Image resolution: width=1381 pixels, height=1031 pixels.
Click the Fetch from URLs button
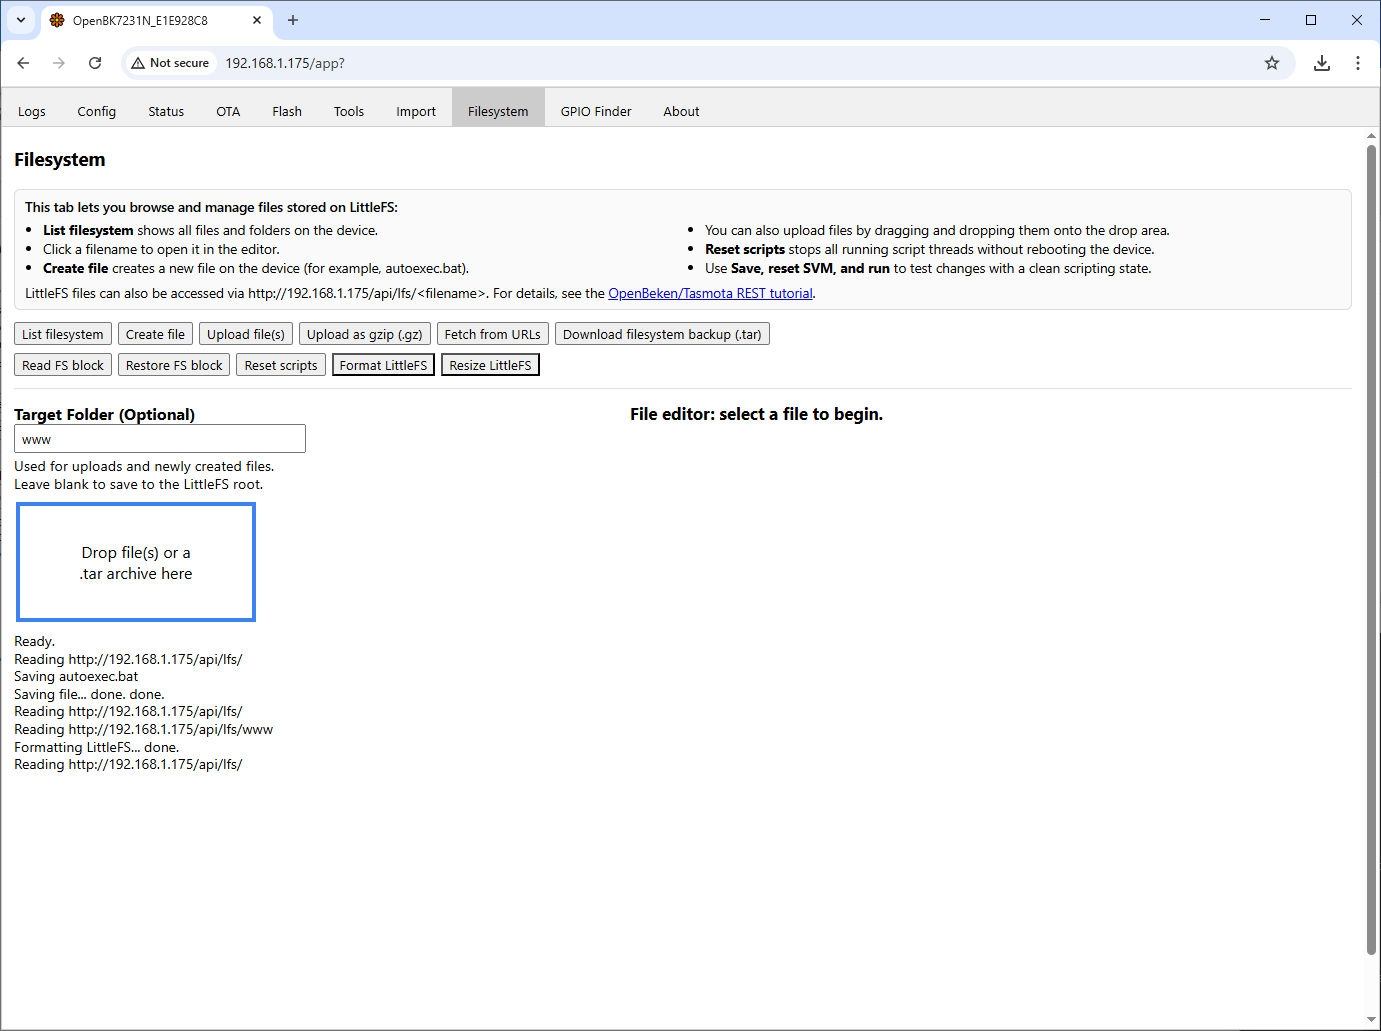tap(493, 334)
